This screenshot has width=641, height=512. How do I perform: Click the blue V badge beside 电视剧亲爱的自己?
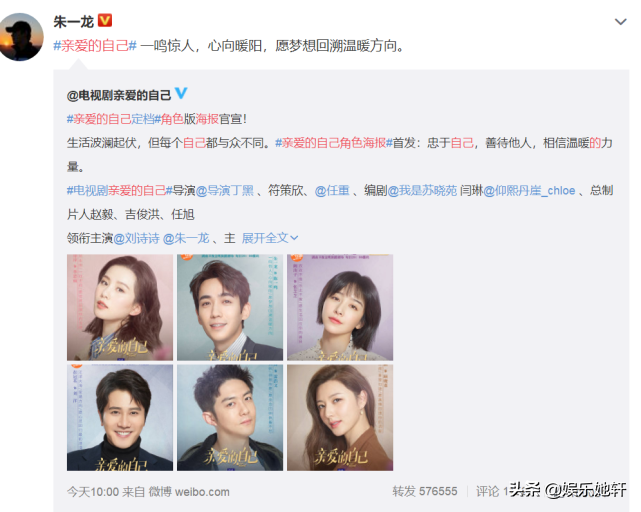click(x=181, y=93)
